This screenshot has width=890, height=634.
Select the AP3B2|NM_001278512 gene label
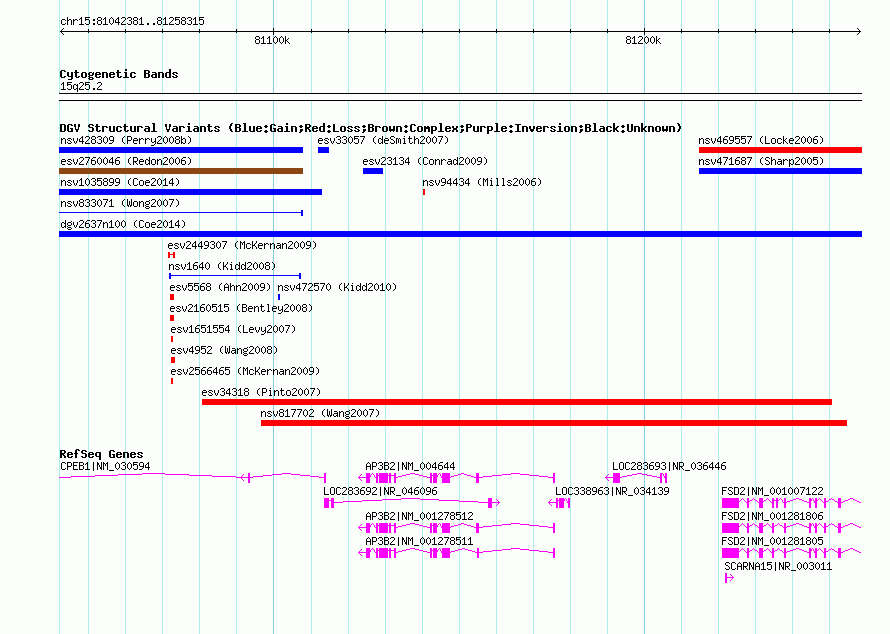click(x=419, y=517)
